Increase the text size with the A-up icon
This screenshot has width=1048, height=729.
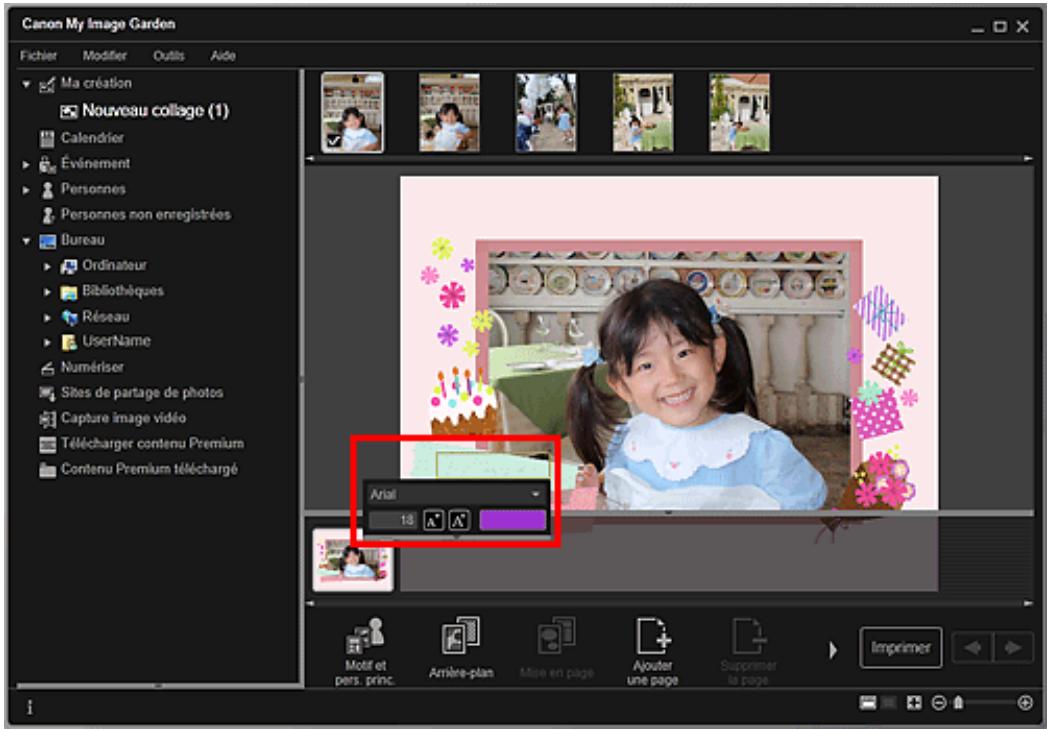pos(435,519)
